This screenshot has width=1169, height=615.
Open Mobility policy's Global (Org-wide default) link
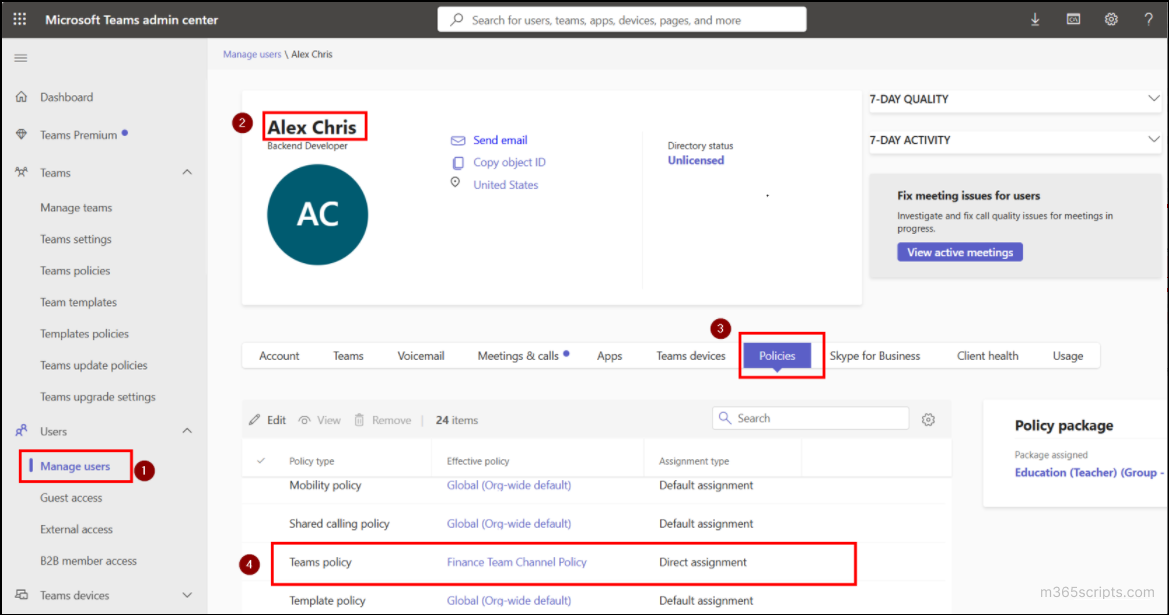click(508, 485)
